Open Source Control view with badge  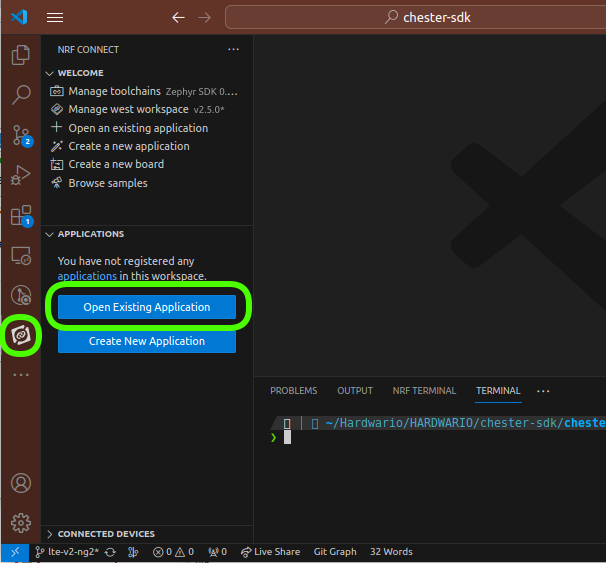20,136
